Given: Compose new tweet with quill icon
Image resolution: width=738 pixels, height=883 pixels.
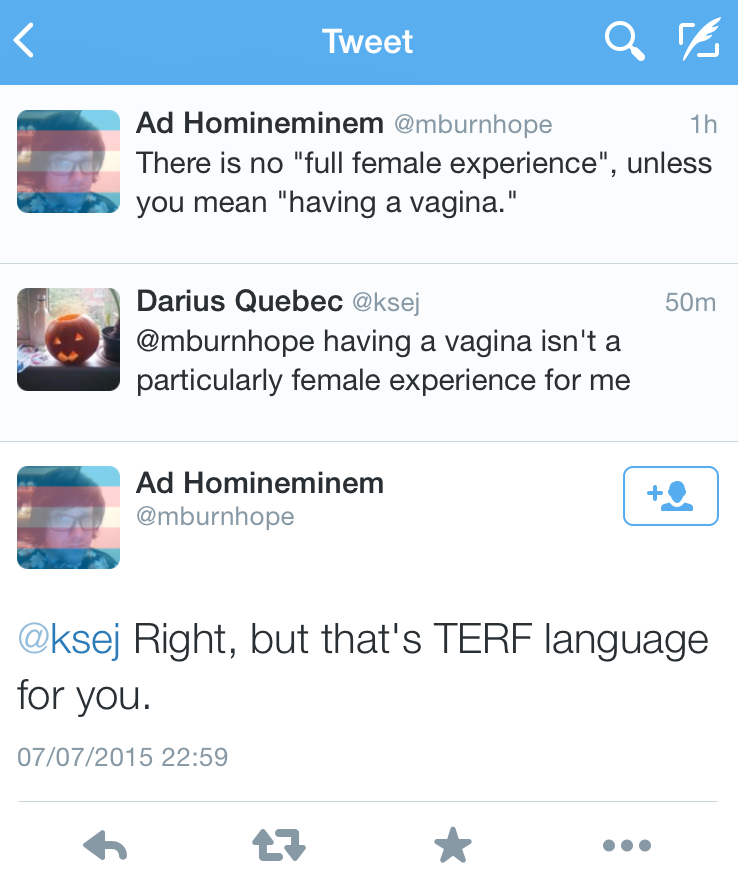Looking at the screenshot, I should (x=698, y=41).
